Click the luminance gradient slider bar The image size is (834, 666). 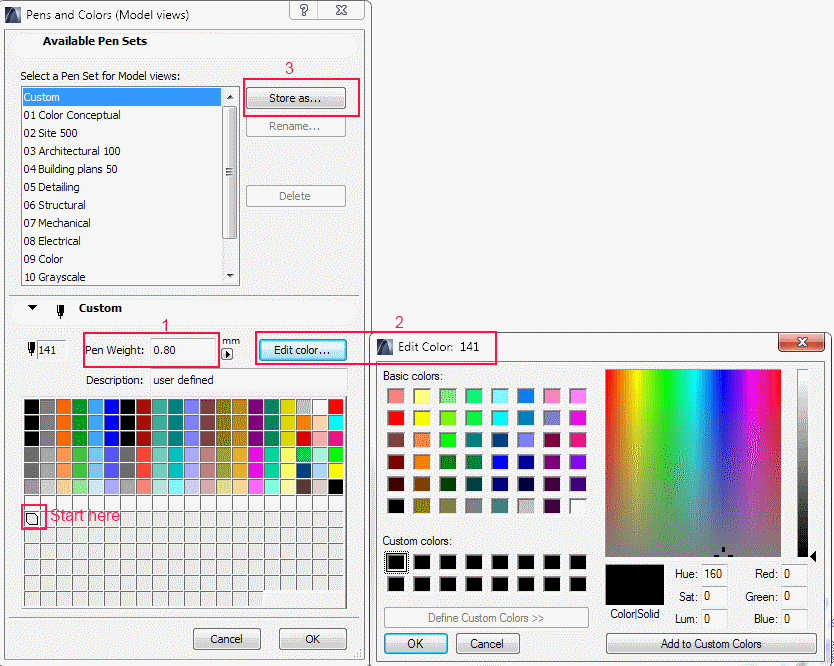803,463
